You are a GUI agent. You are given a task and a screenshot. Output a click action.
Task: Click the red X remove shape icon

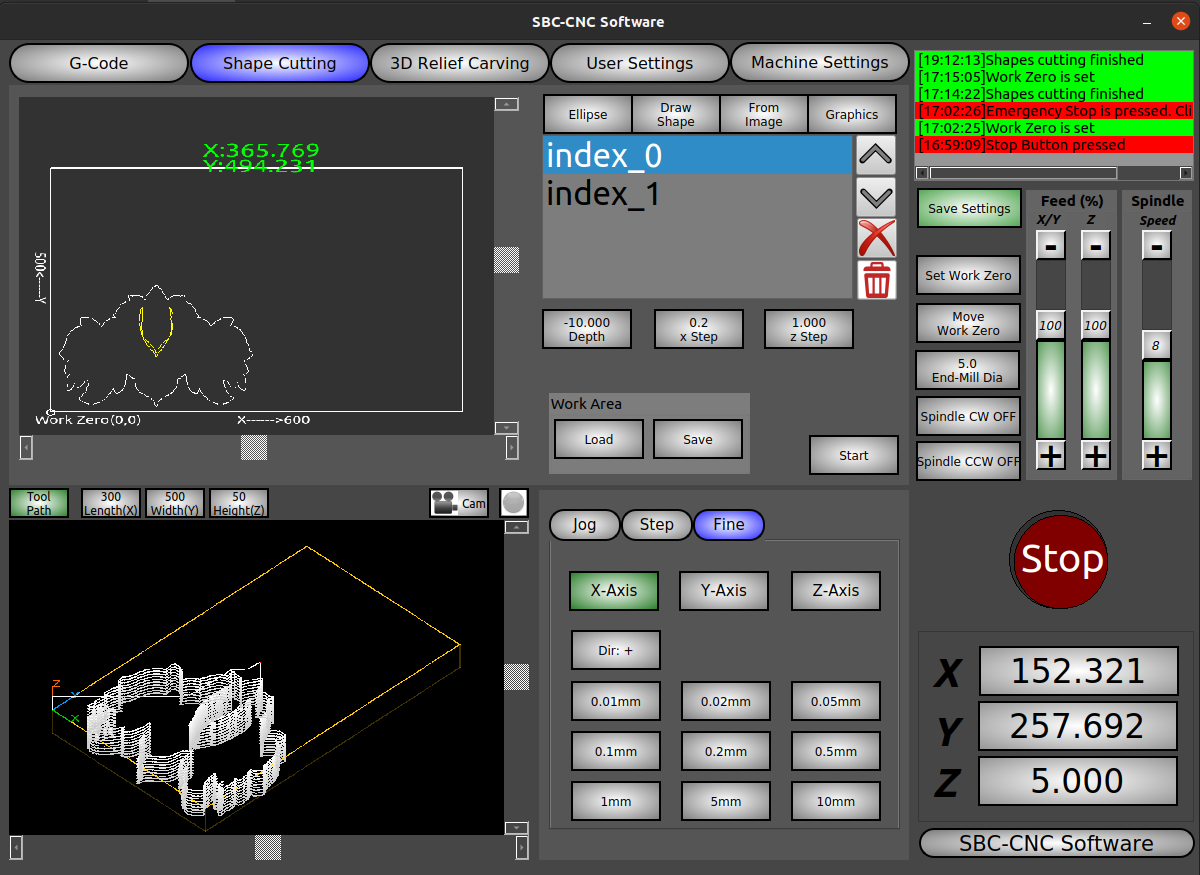[x=876, y=239]
